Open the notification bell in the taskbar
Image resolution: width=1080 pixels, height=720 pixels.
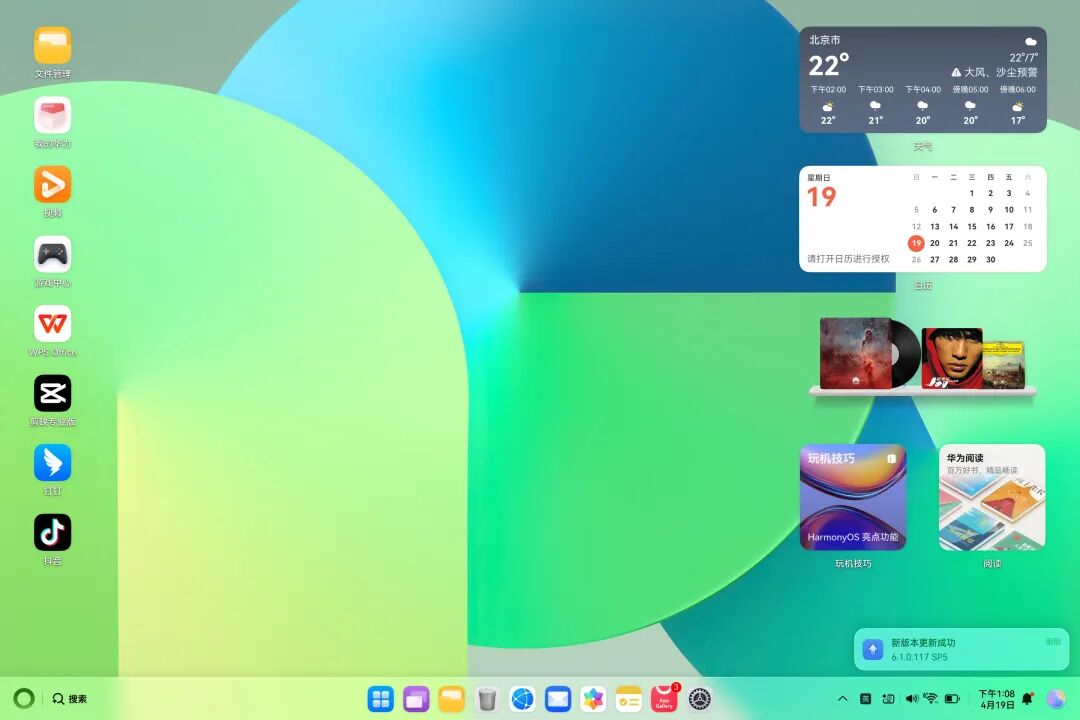(x=1027, y=698)
